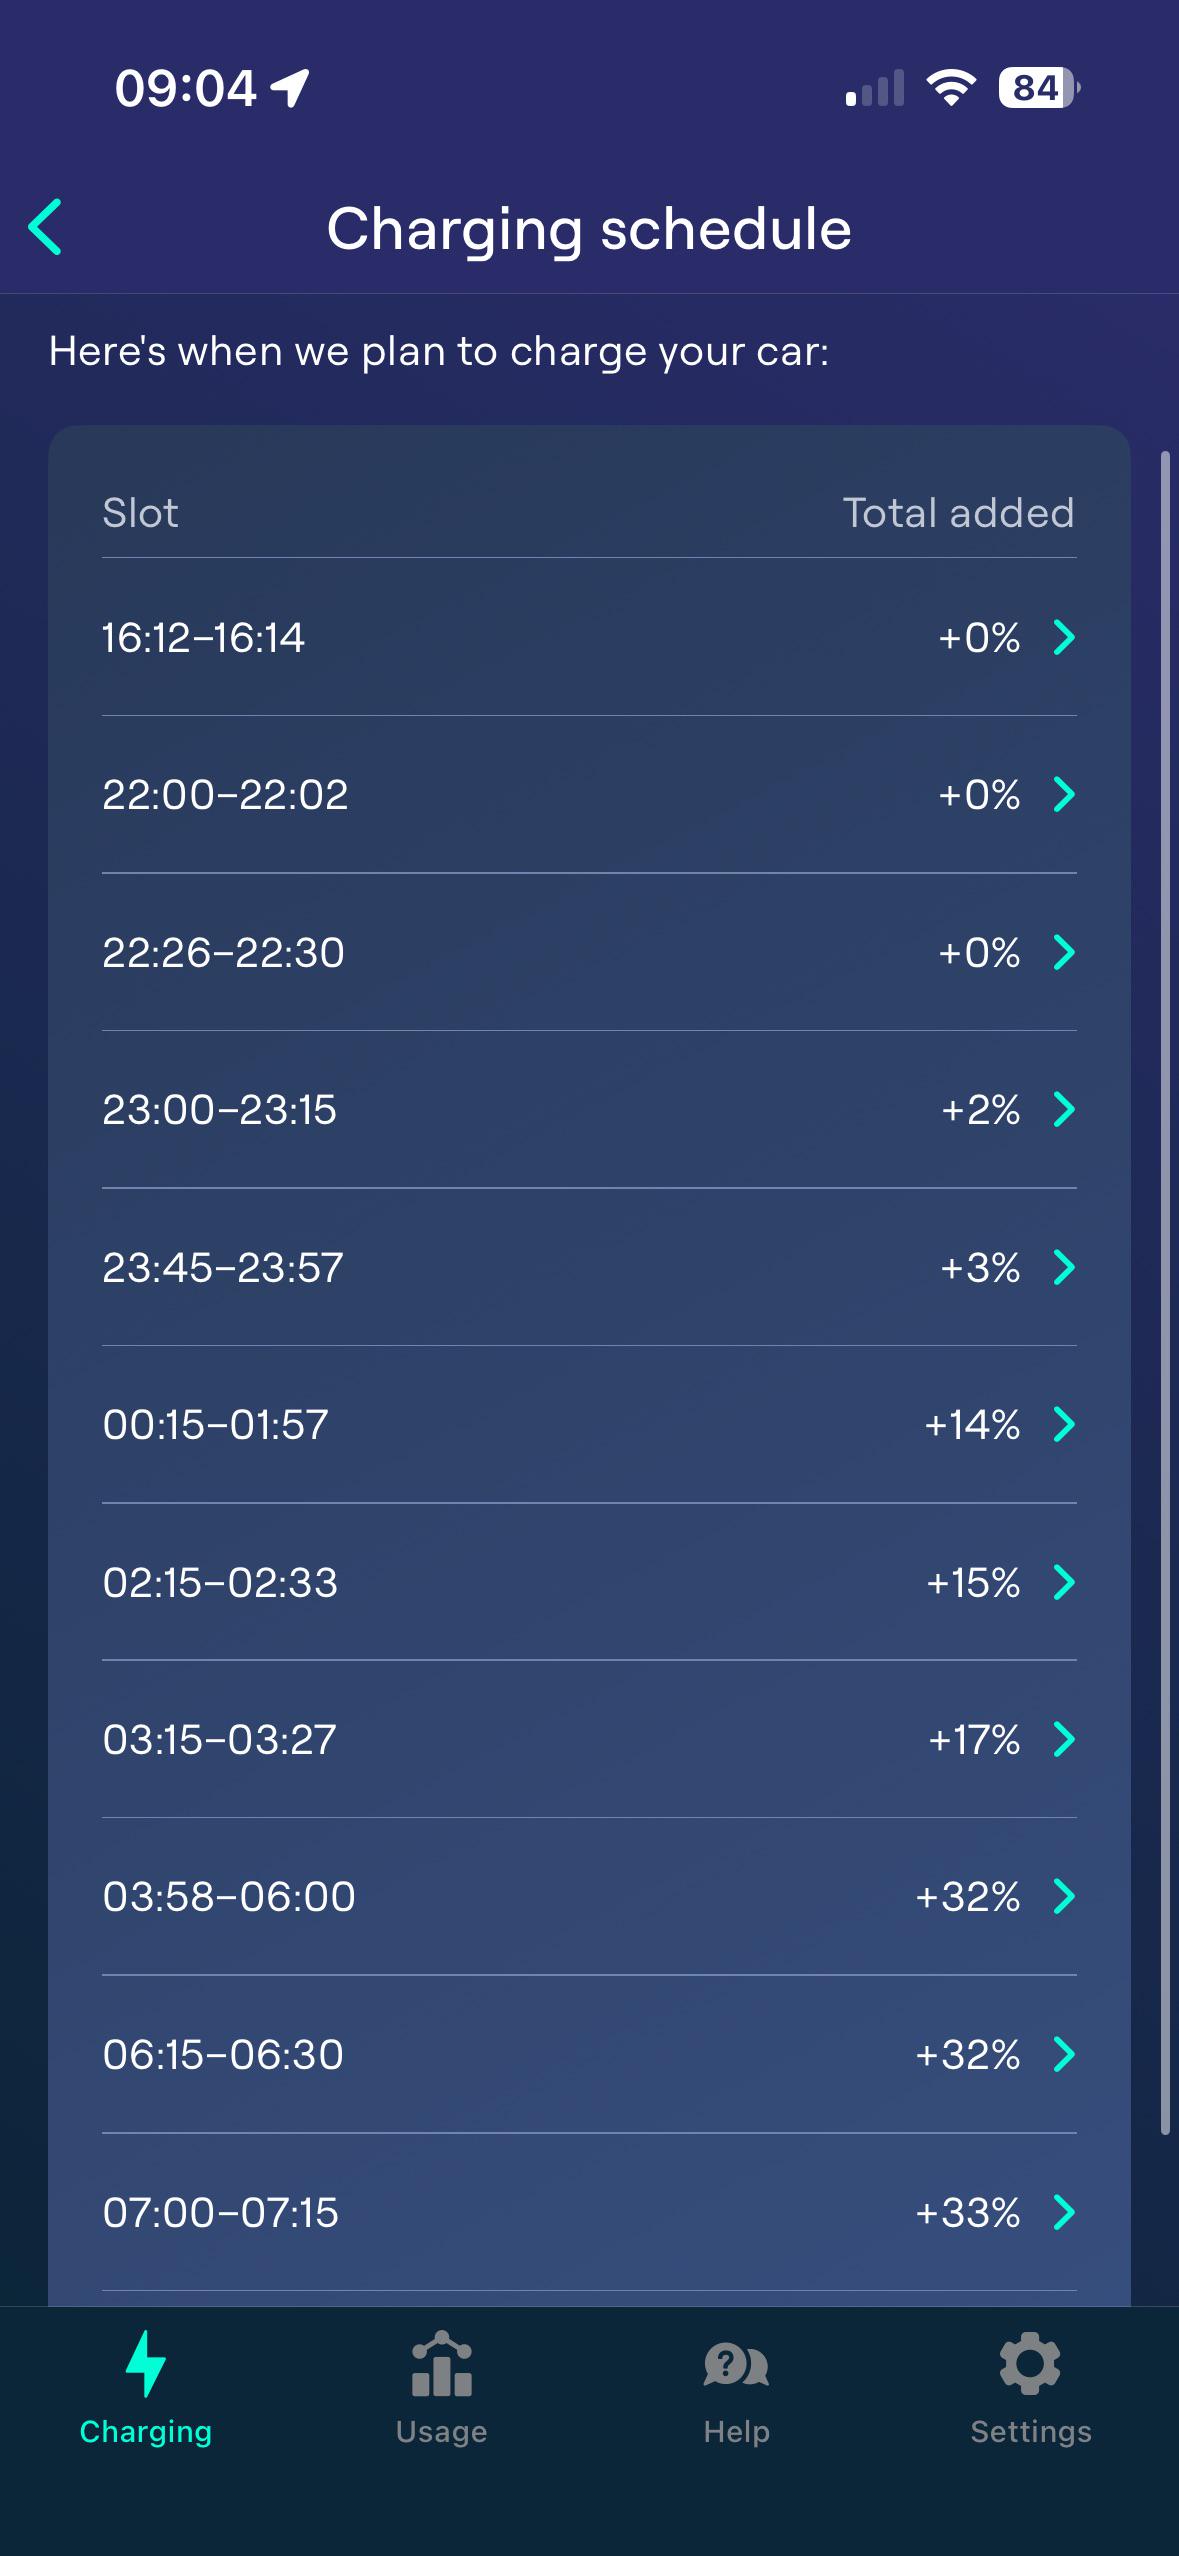The image size is (1179, 2556).
Task: Tap the Wi-Fi status icon
Action: point(951,88)
